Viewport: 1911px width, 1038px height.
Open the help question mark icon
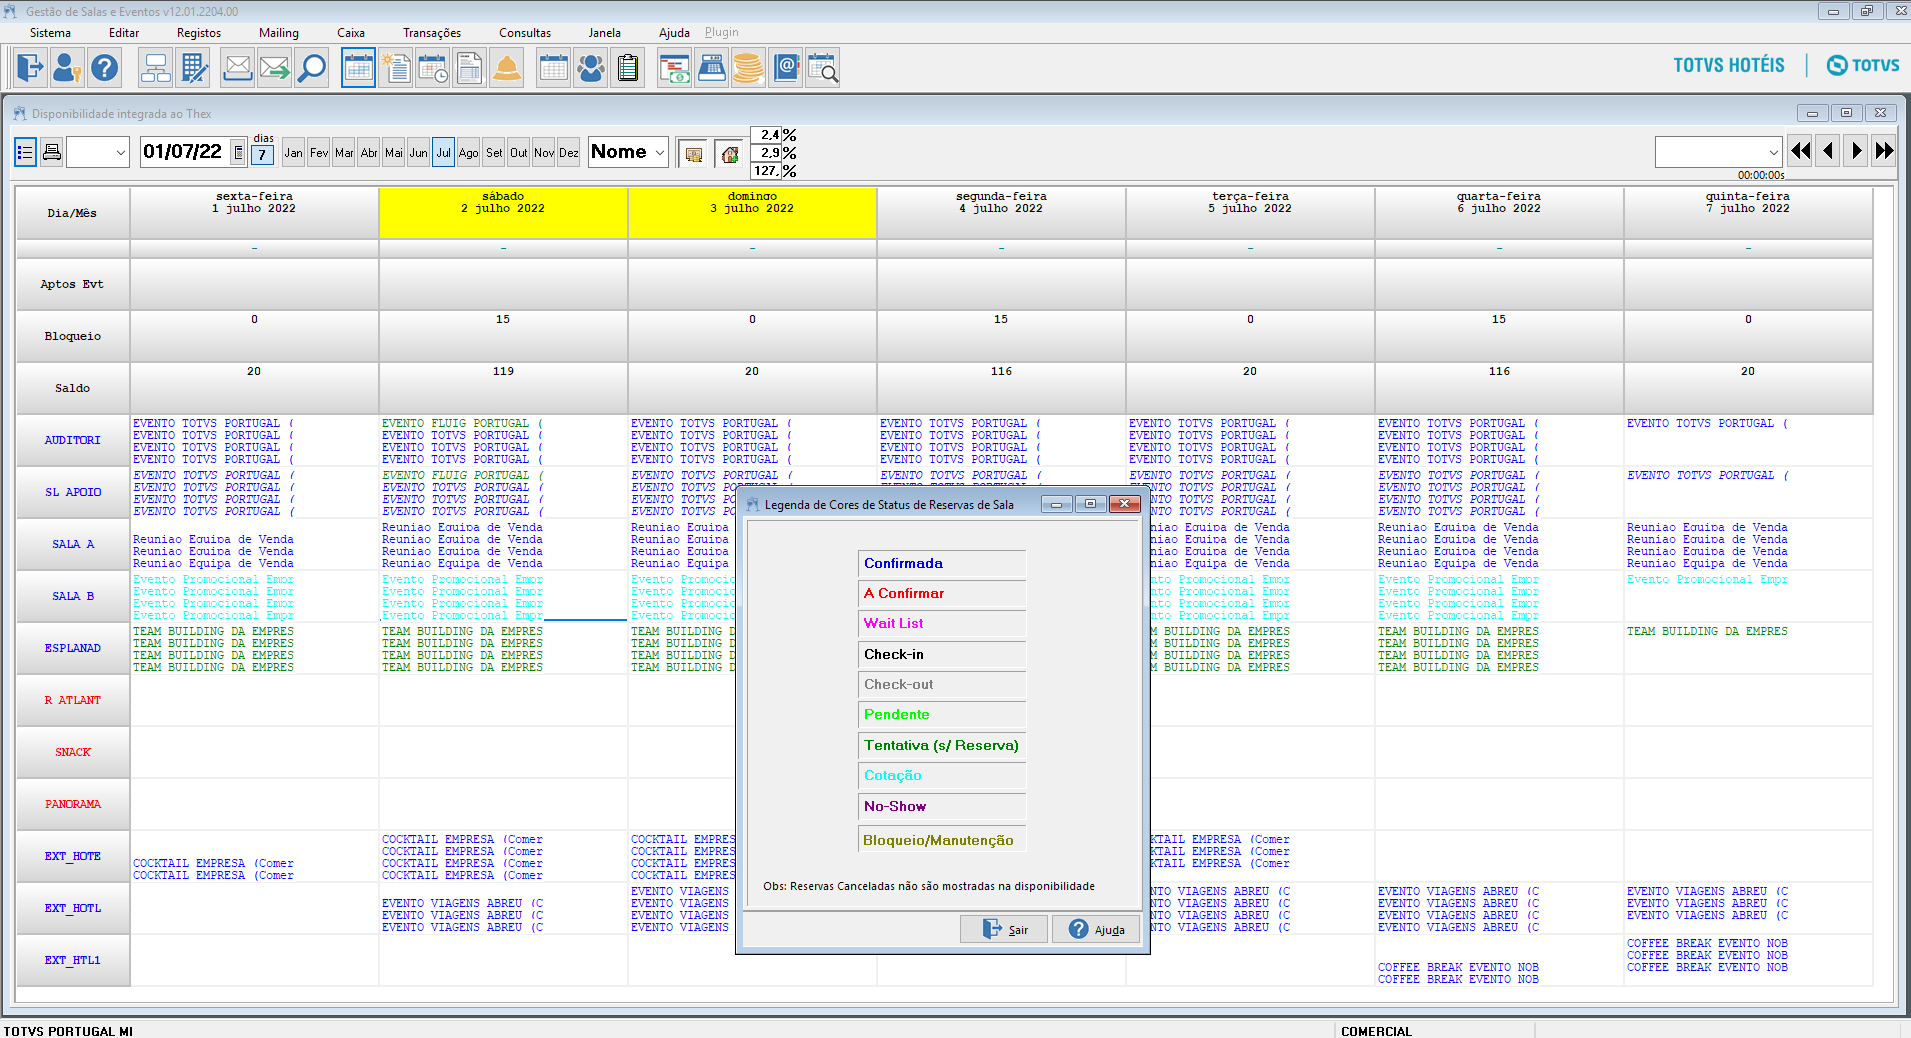click(104, 68)
